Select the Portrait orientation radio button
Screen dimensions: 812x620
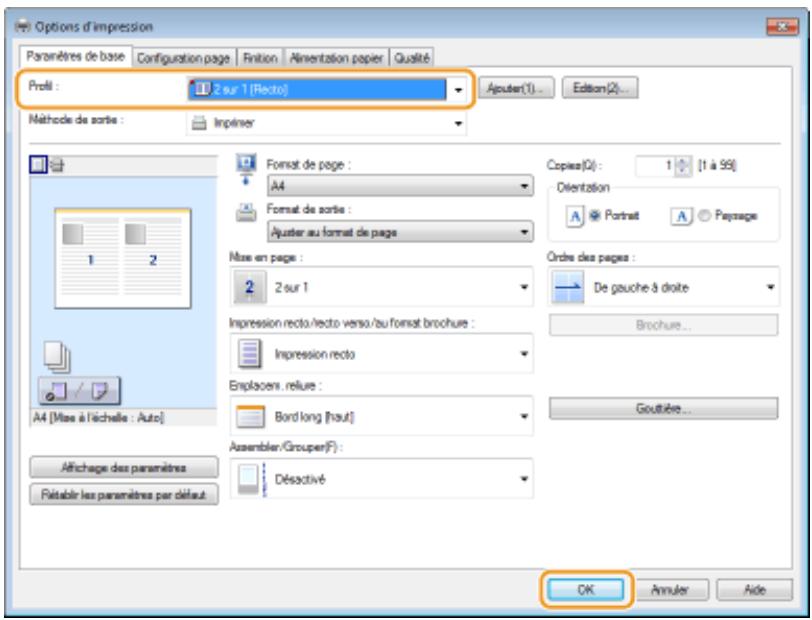coord(594,215)
